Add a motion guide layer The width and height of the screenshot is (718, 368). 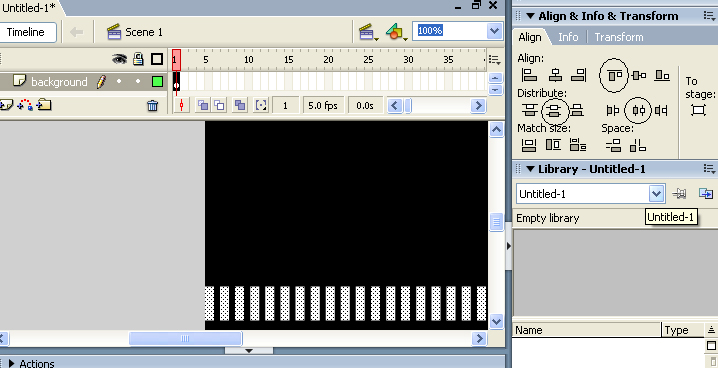point(25,106)
